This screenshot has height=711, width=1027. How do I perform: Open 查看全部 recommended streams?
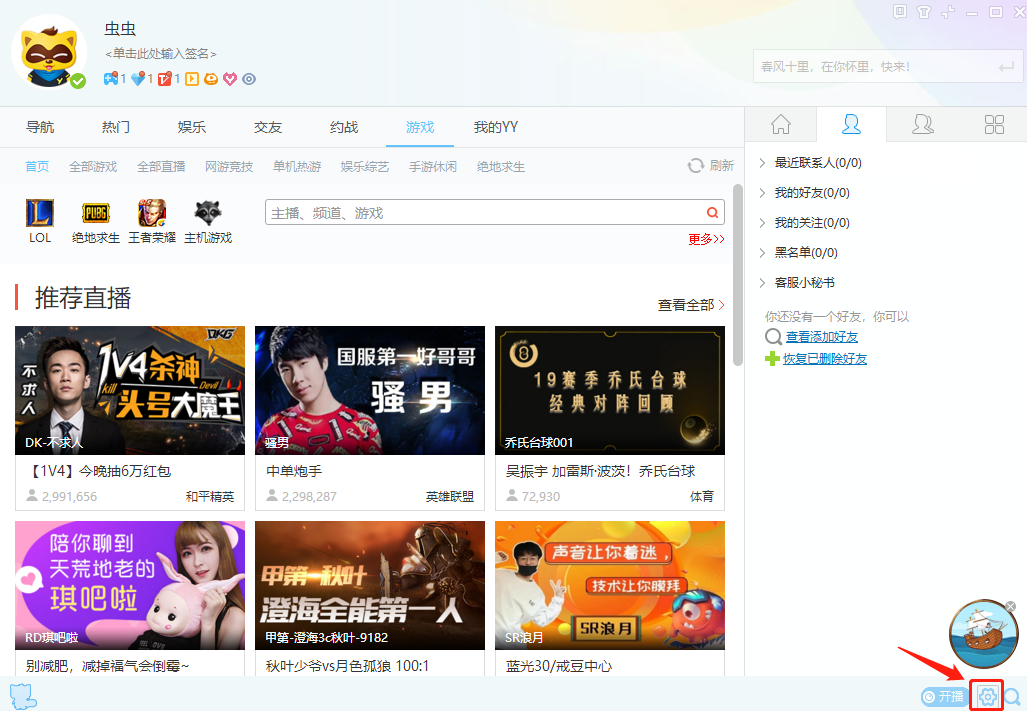(x=691, y=304)
